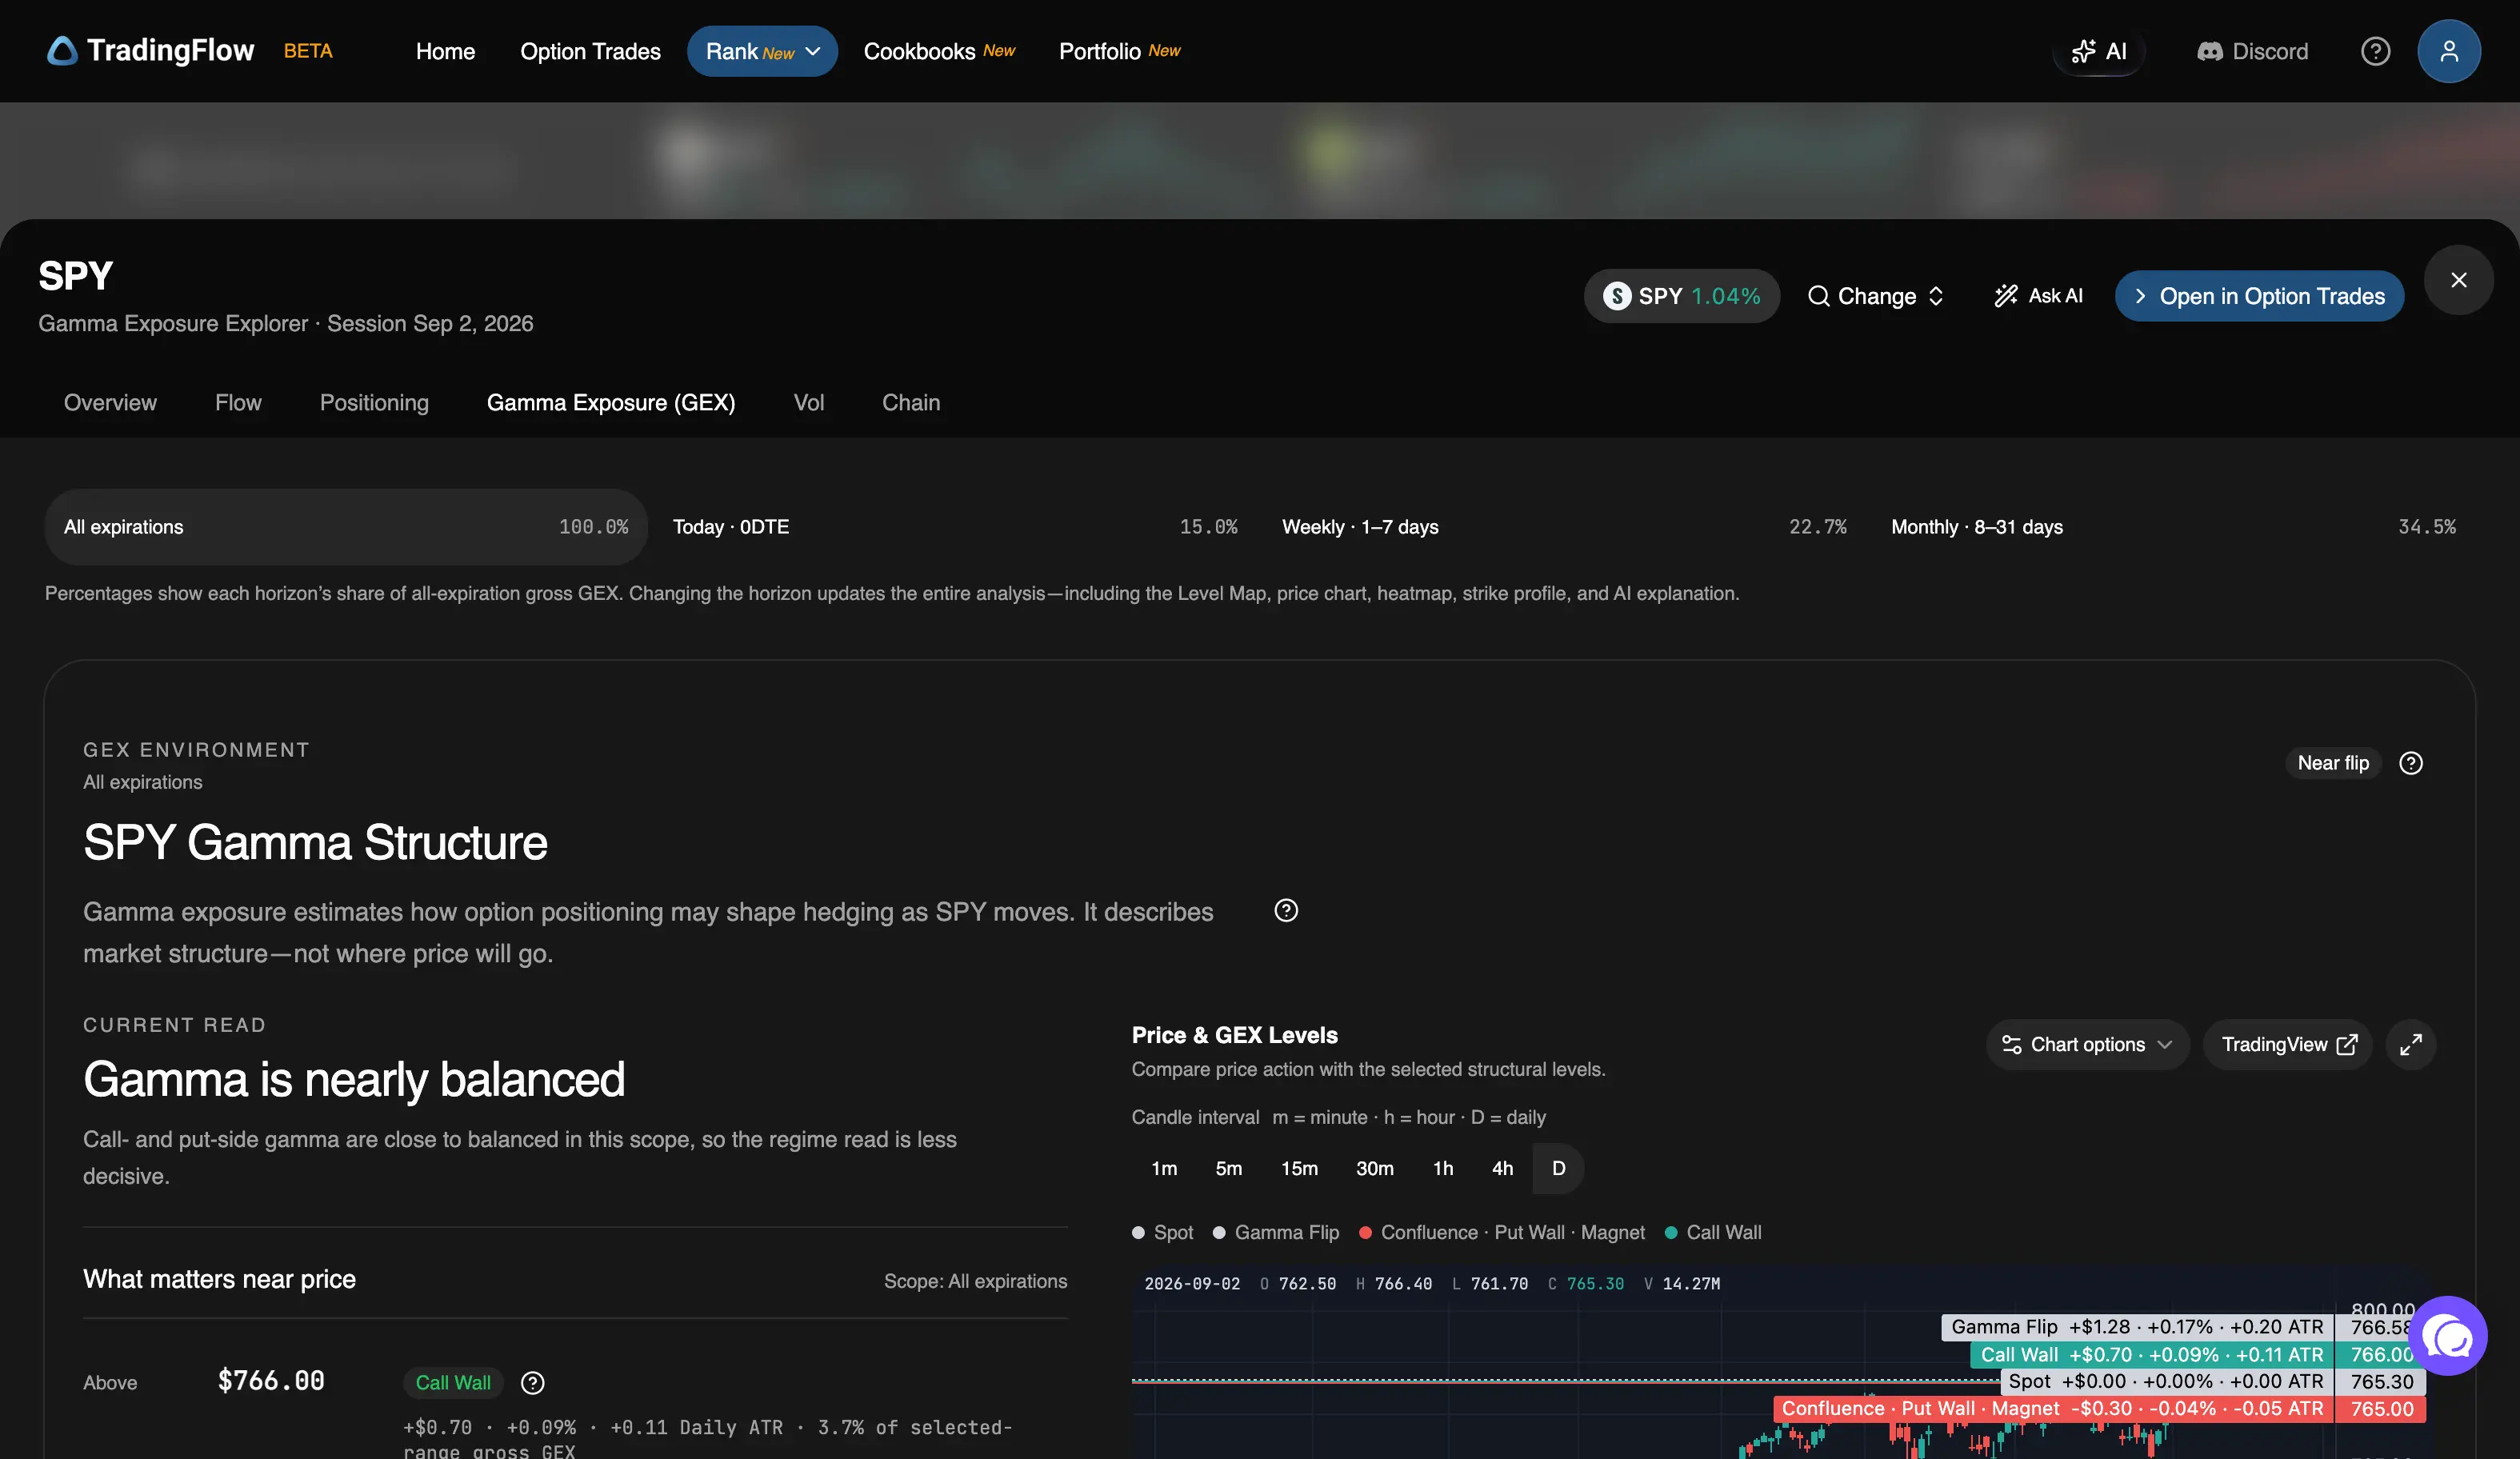2520x1459 pixels.
Task: Click Open in Option Trades button
Action: pyautogui.click(x=2259, y=296)
